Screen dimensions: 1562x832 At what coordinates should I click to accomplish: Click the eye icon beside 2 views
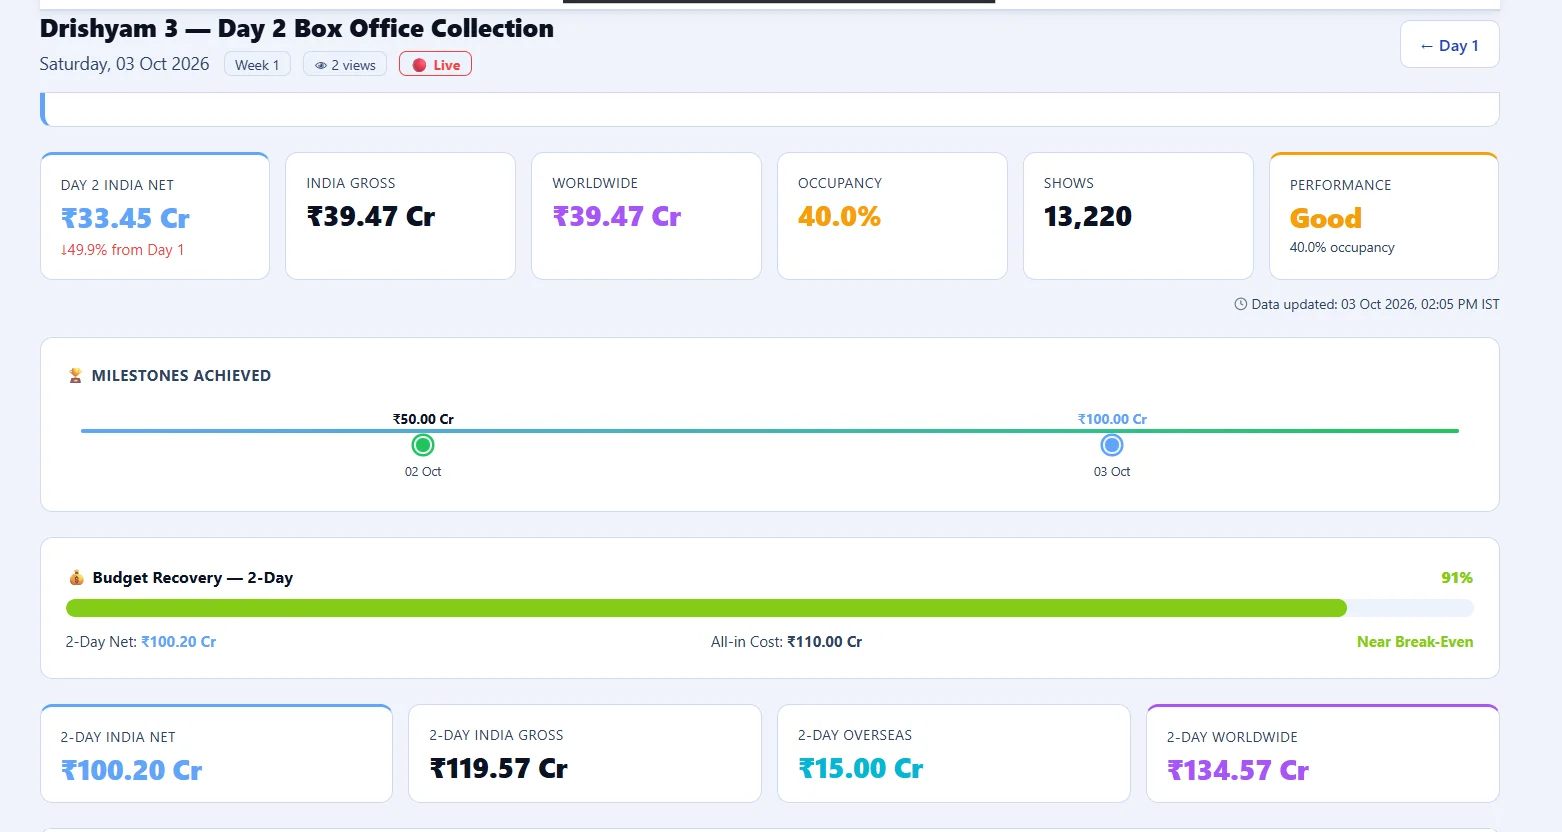(x=321, y=66)
